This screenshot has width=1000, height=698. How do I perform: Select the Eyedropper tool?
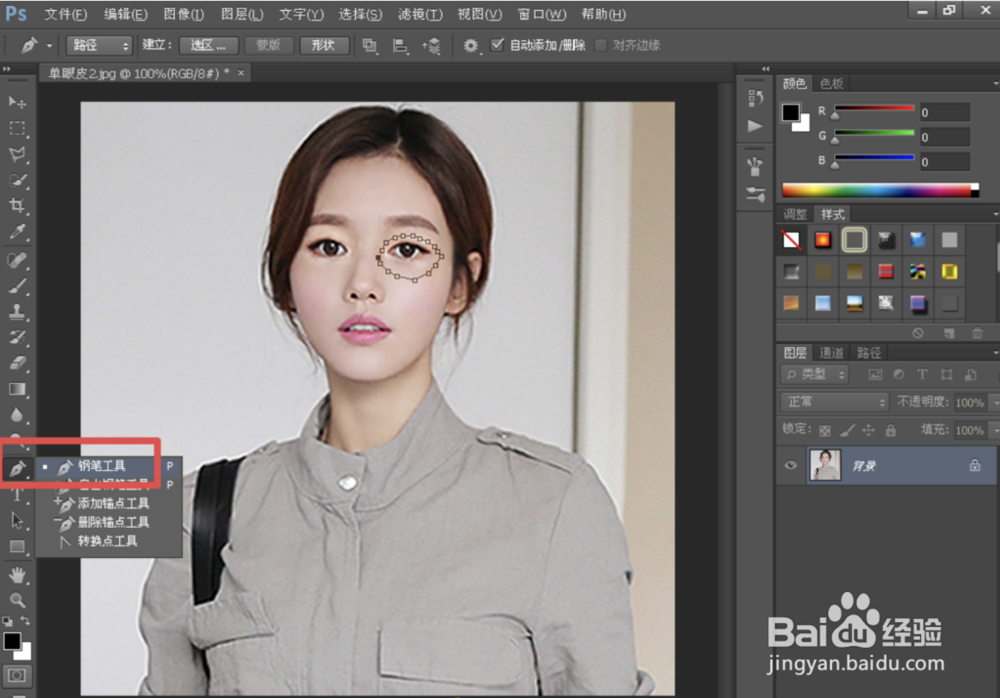coord(17,232)
